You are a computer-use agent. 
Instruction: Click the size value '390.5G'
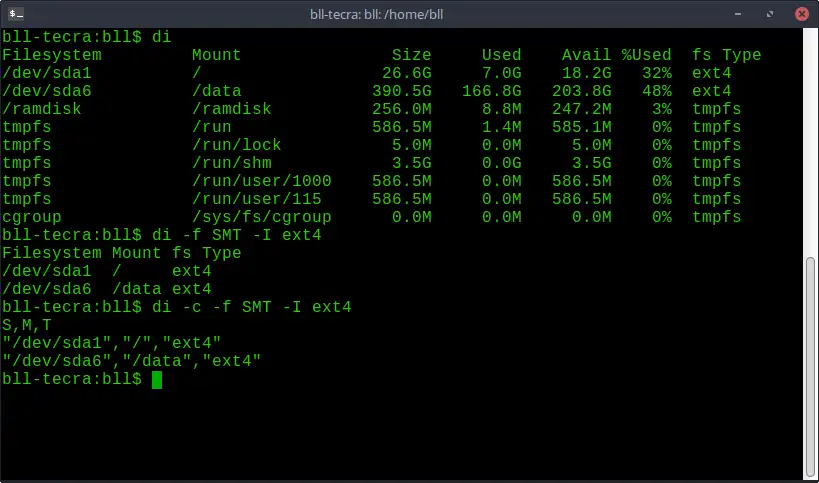pos(402,91)
